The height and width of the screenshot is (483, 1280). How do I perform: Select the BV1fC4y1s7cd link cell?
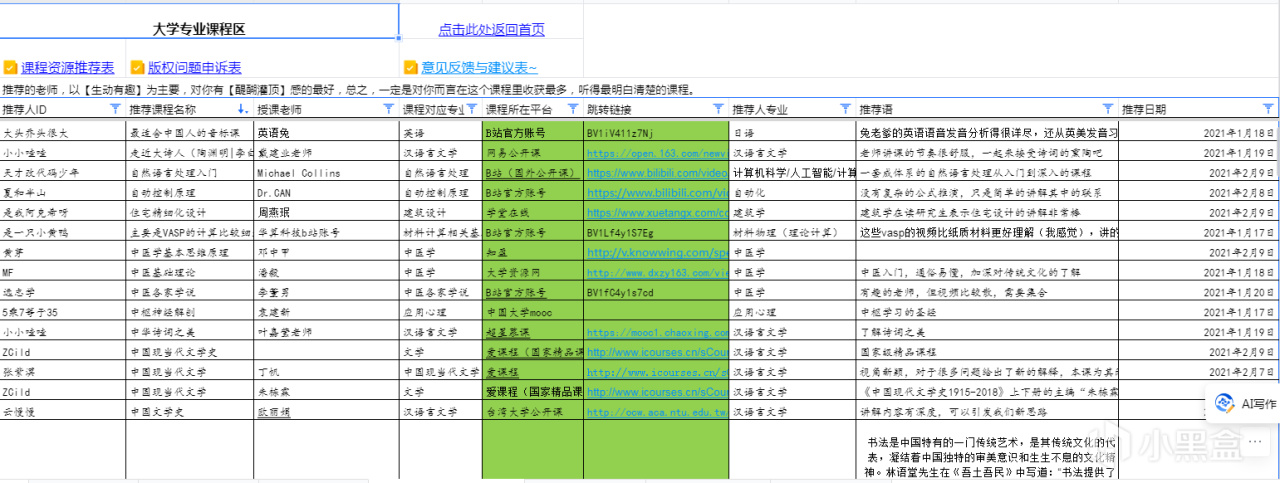(656, 292)
